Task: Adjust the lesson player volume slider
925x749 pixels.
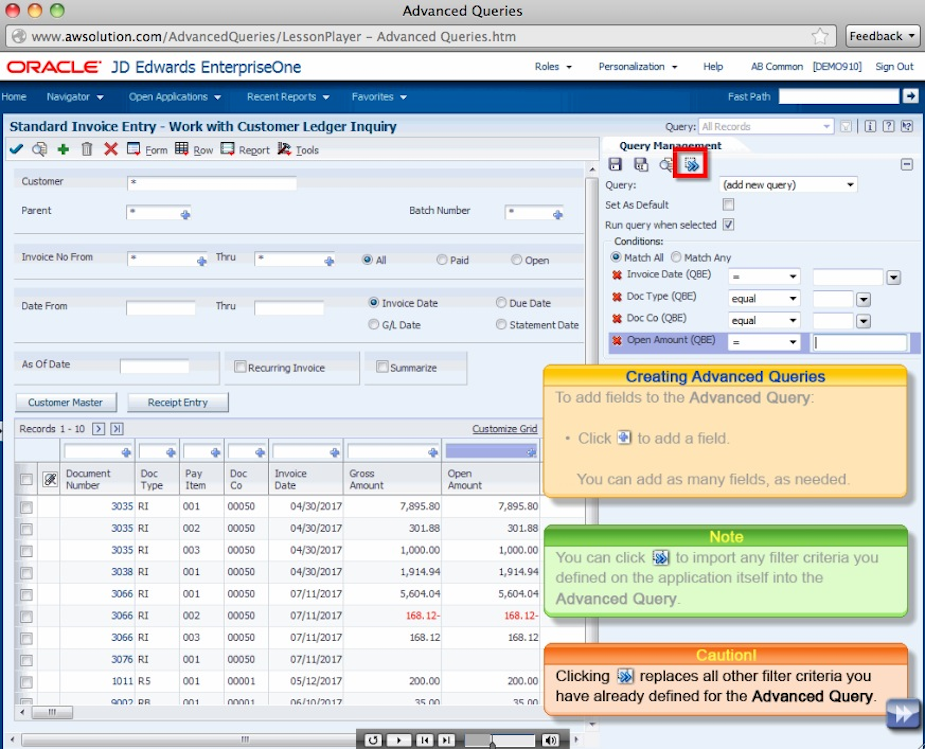Action: [502, 740]
